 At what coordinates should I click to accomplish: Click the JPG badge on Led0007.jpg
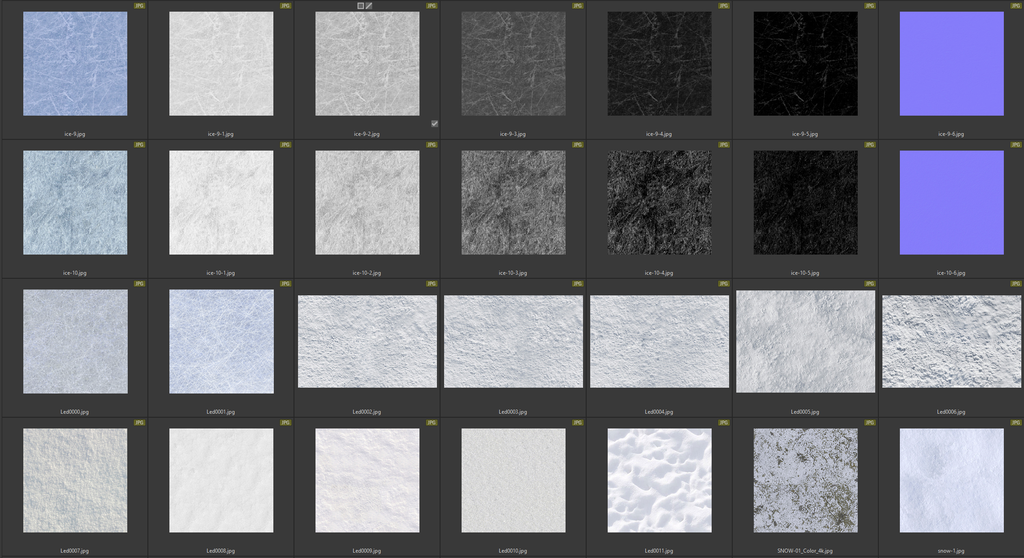(139, 423)
